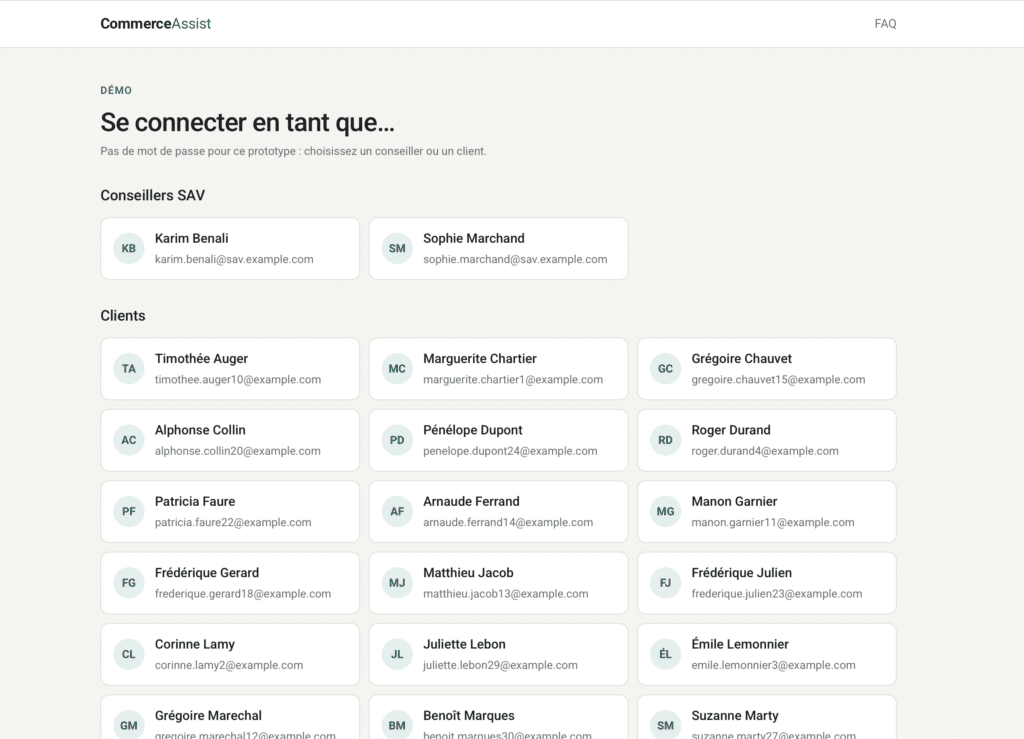Screen dimensions: 1024x739
Task: Connect as Corinne Lamy
Action: pyautogui.click(x=230, y=654)
